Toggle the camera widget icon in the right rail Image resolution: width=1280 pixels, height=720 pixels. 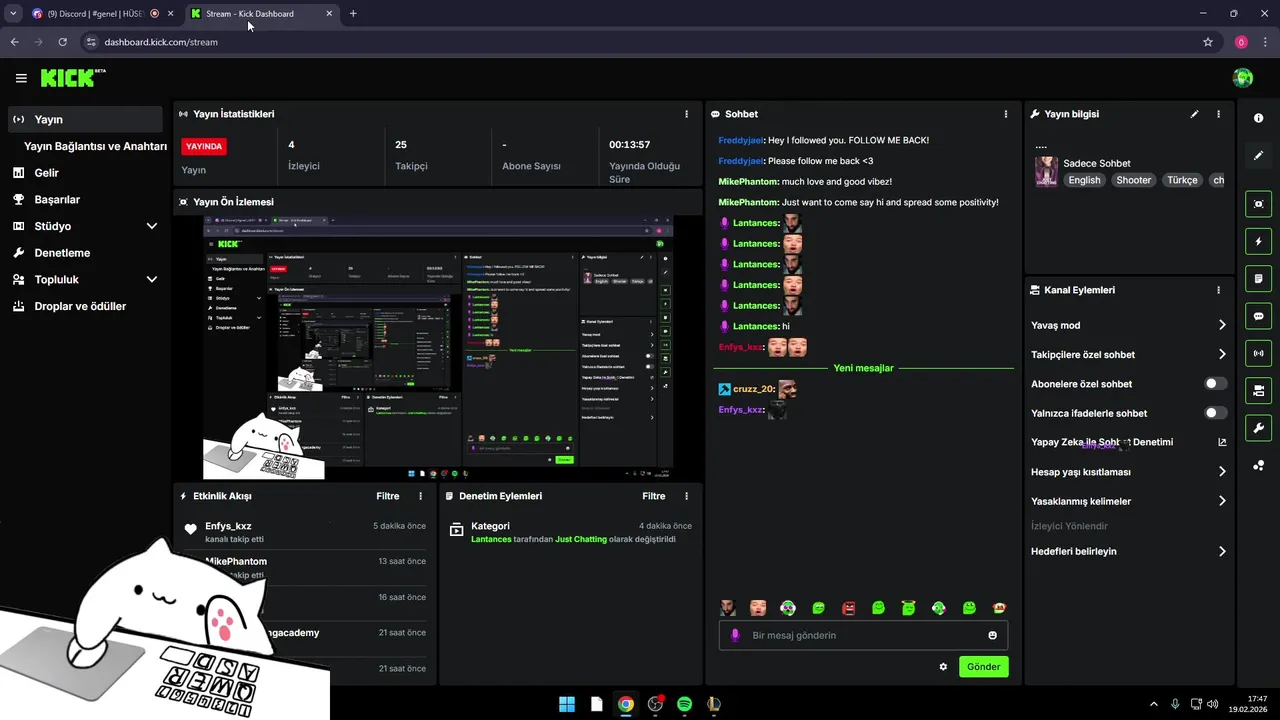1258,390
